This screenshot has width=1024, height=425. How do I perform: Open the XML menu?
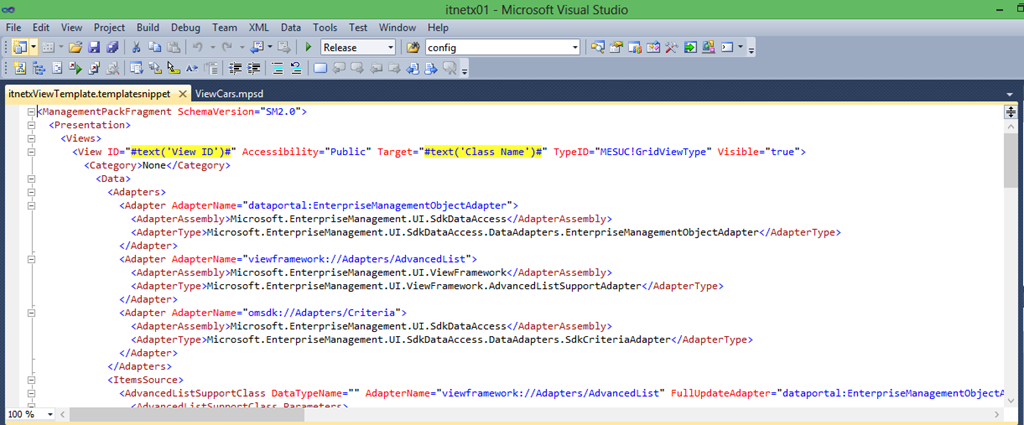[258, 27]
